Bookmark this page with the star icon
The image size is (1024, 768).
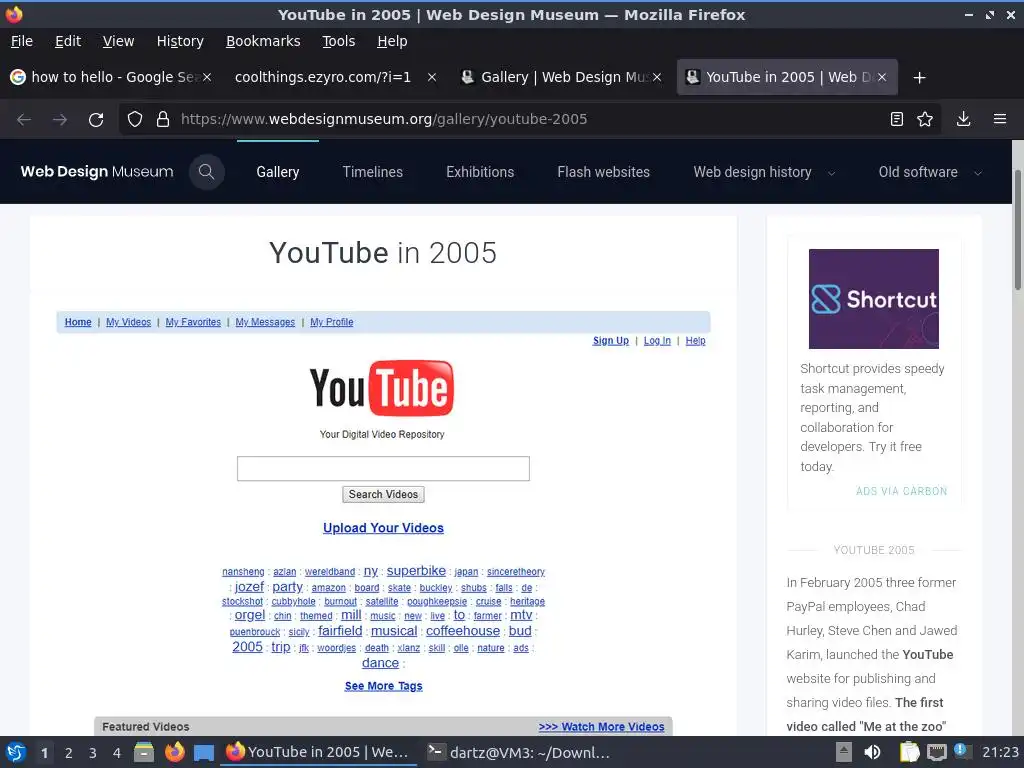925,119
